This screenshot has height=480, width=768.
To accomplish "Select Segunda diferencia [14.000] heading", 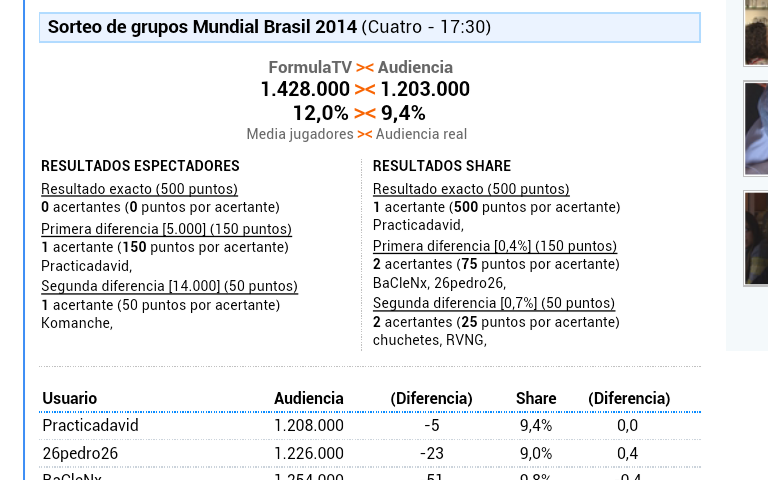I will [169, 286].
